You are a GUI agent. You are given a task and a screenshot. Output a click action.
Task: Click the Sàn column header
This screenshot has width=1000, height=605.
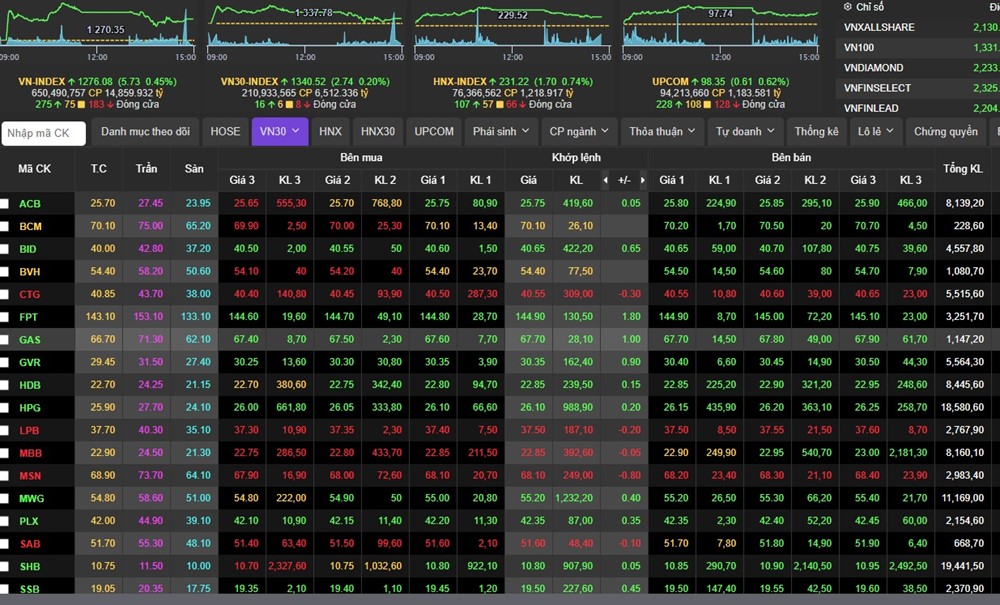click(x=194, y=168)
